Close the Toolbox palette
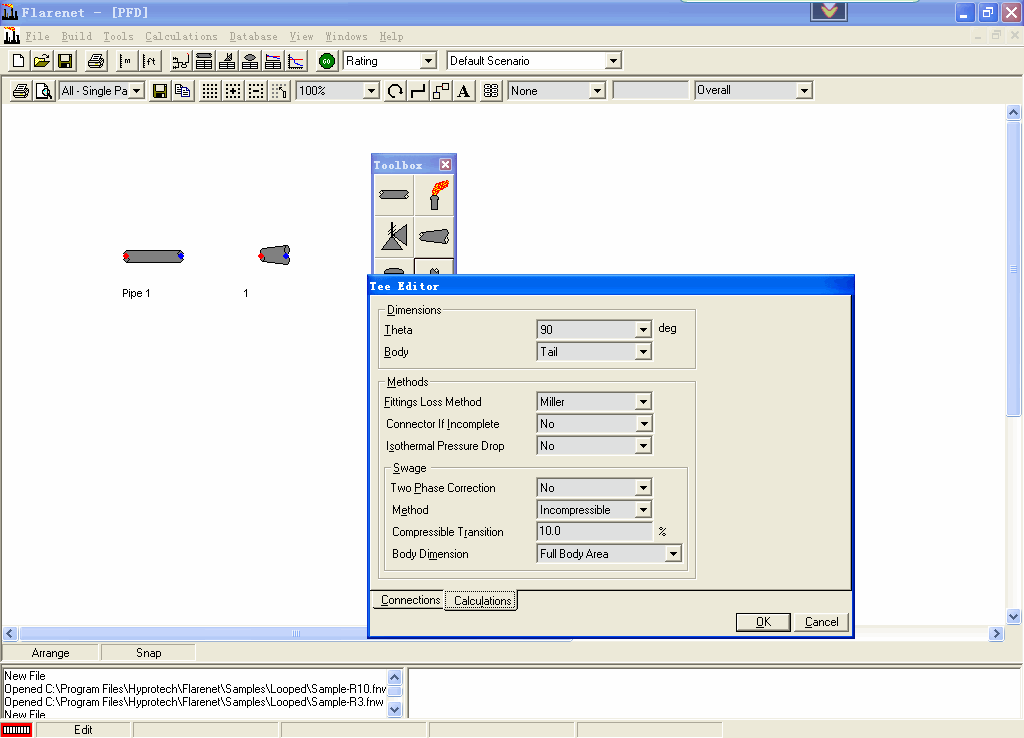 point(445,165)
